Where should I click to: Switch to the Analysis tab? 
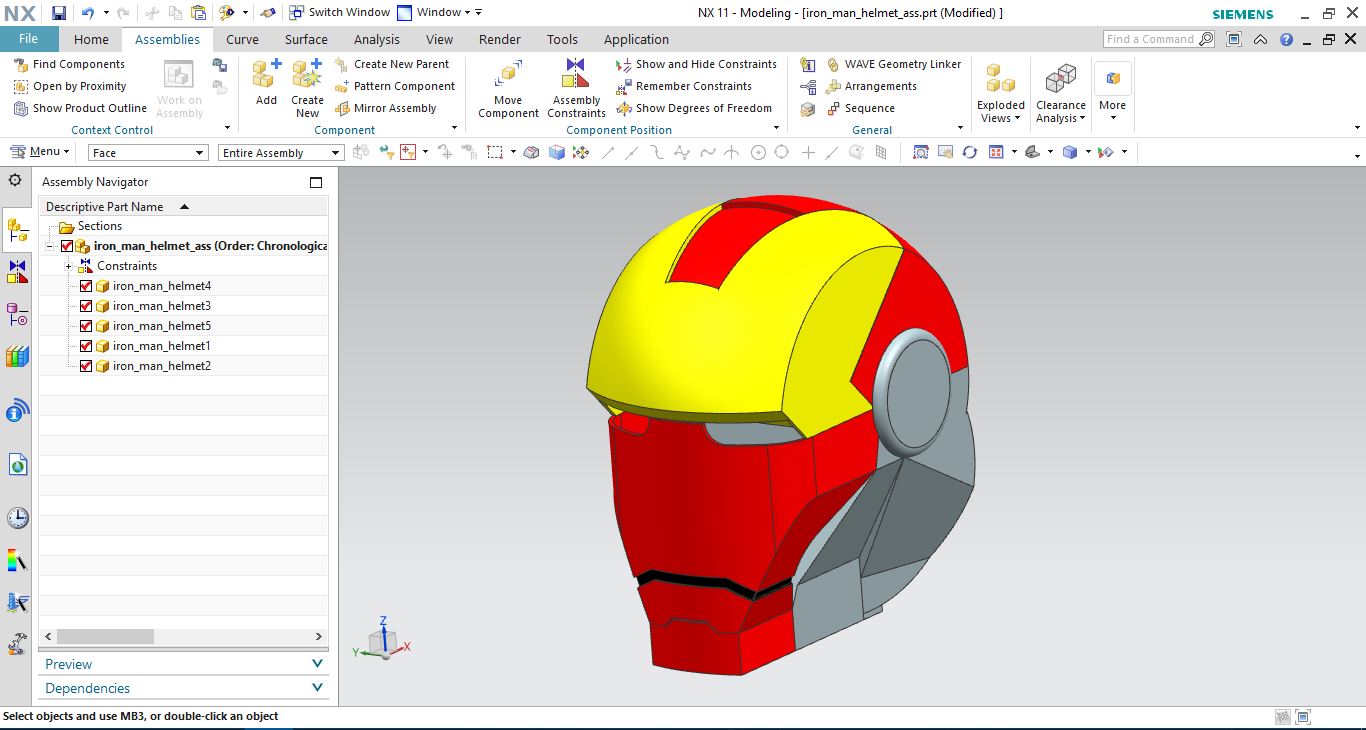pyautogui.click(x=377, y=39)
